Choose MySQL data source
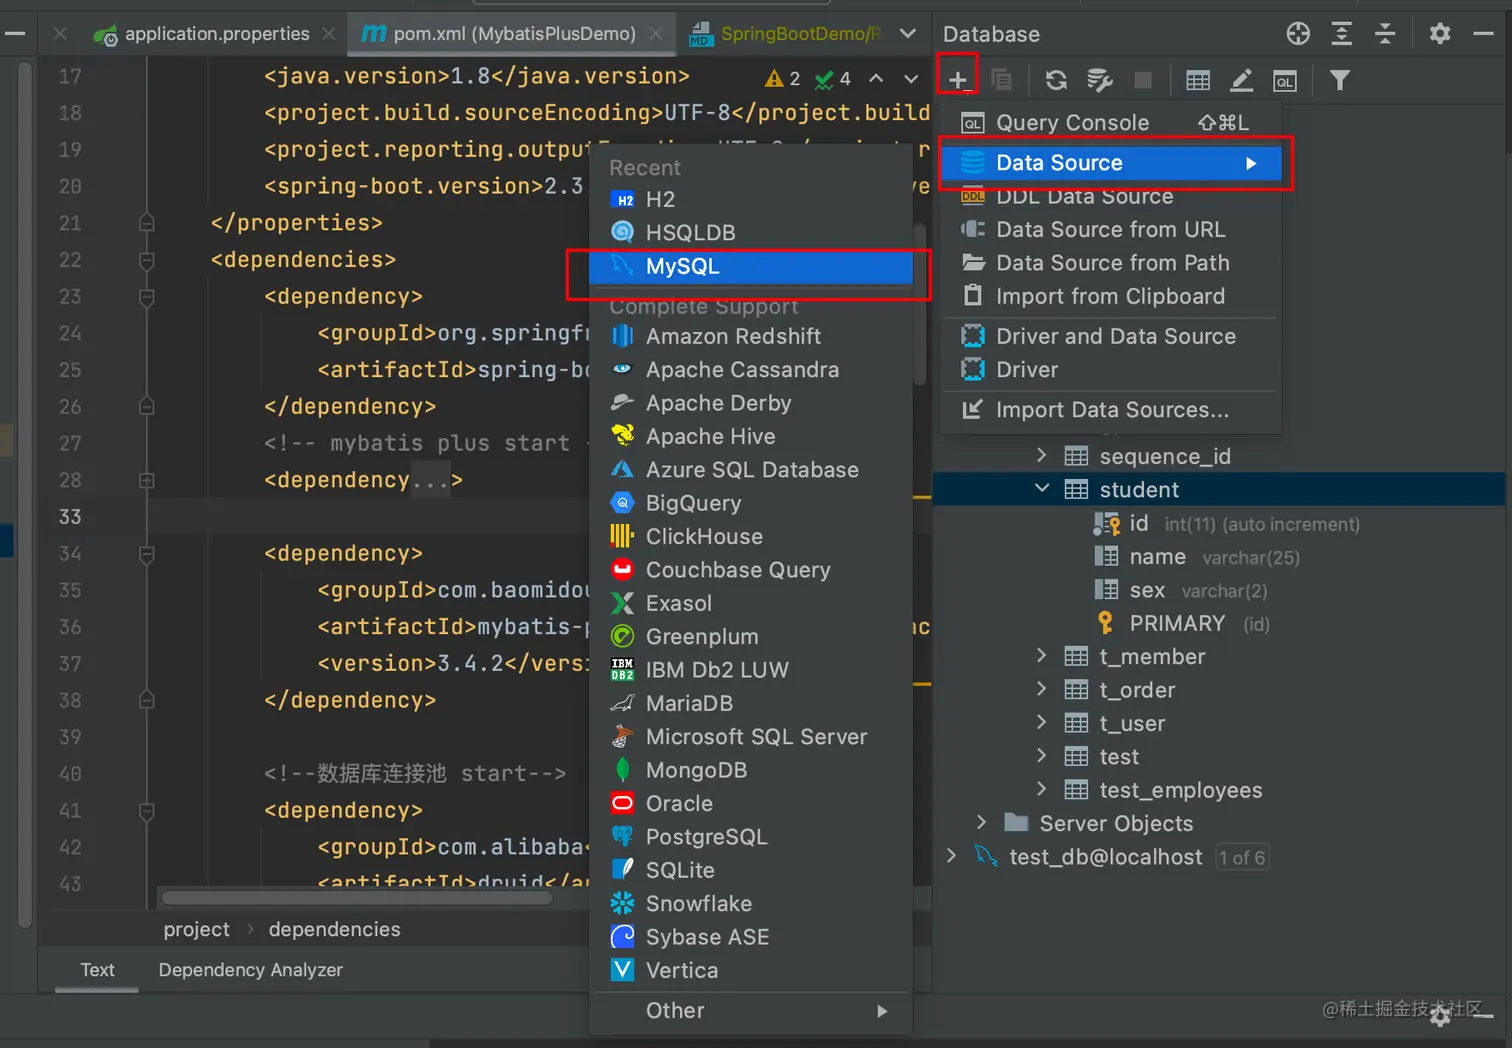The image size is (1512, 1048). pos(751,266)
